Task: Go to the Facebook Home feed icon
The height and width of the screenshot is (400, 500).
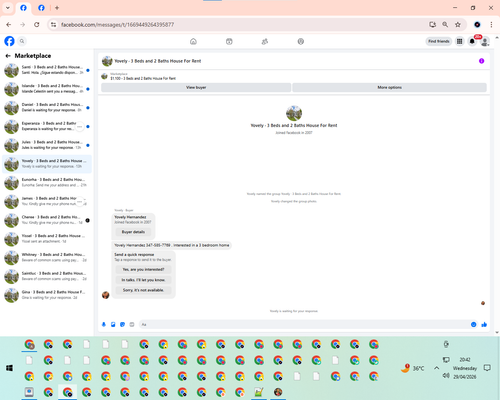Action: click(x=193, y=42)
